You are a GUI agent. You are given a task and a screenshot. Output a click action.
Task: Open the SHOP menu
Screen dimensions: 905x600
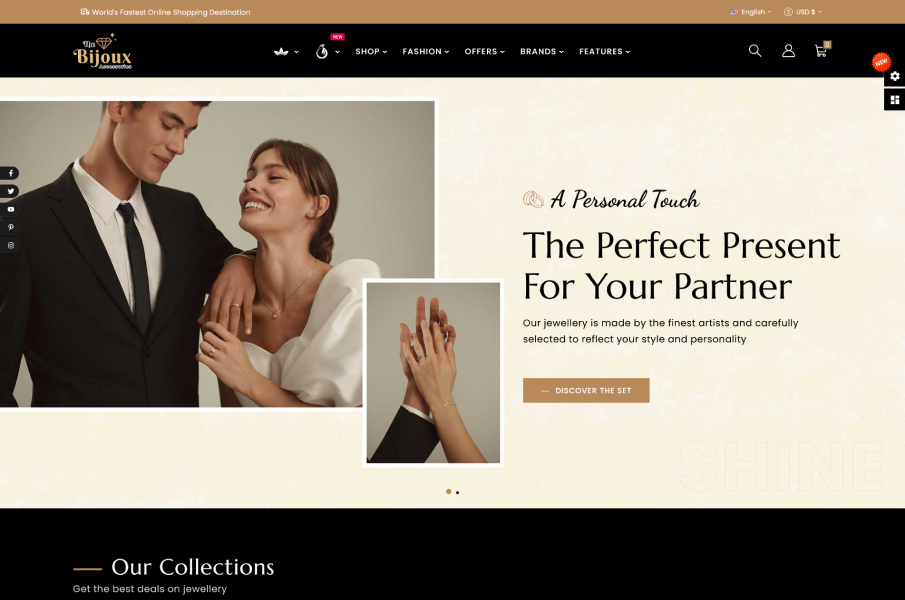371,51
